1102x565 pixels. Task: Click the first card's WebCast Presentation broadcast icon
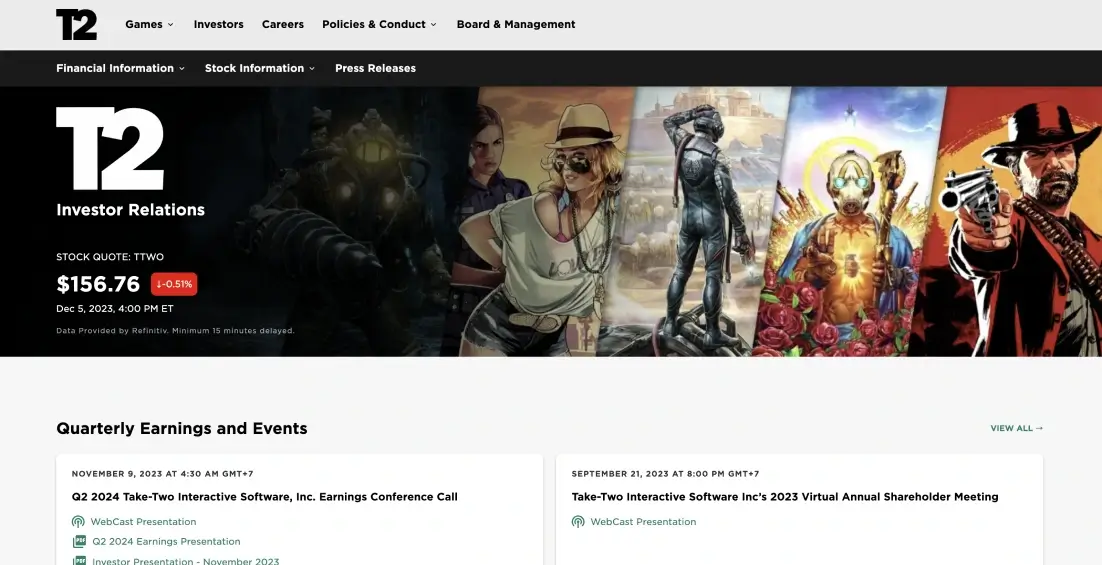tap(78, 521)
